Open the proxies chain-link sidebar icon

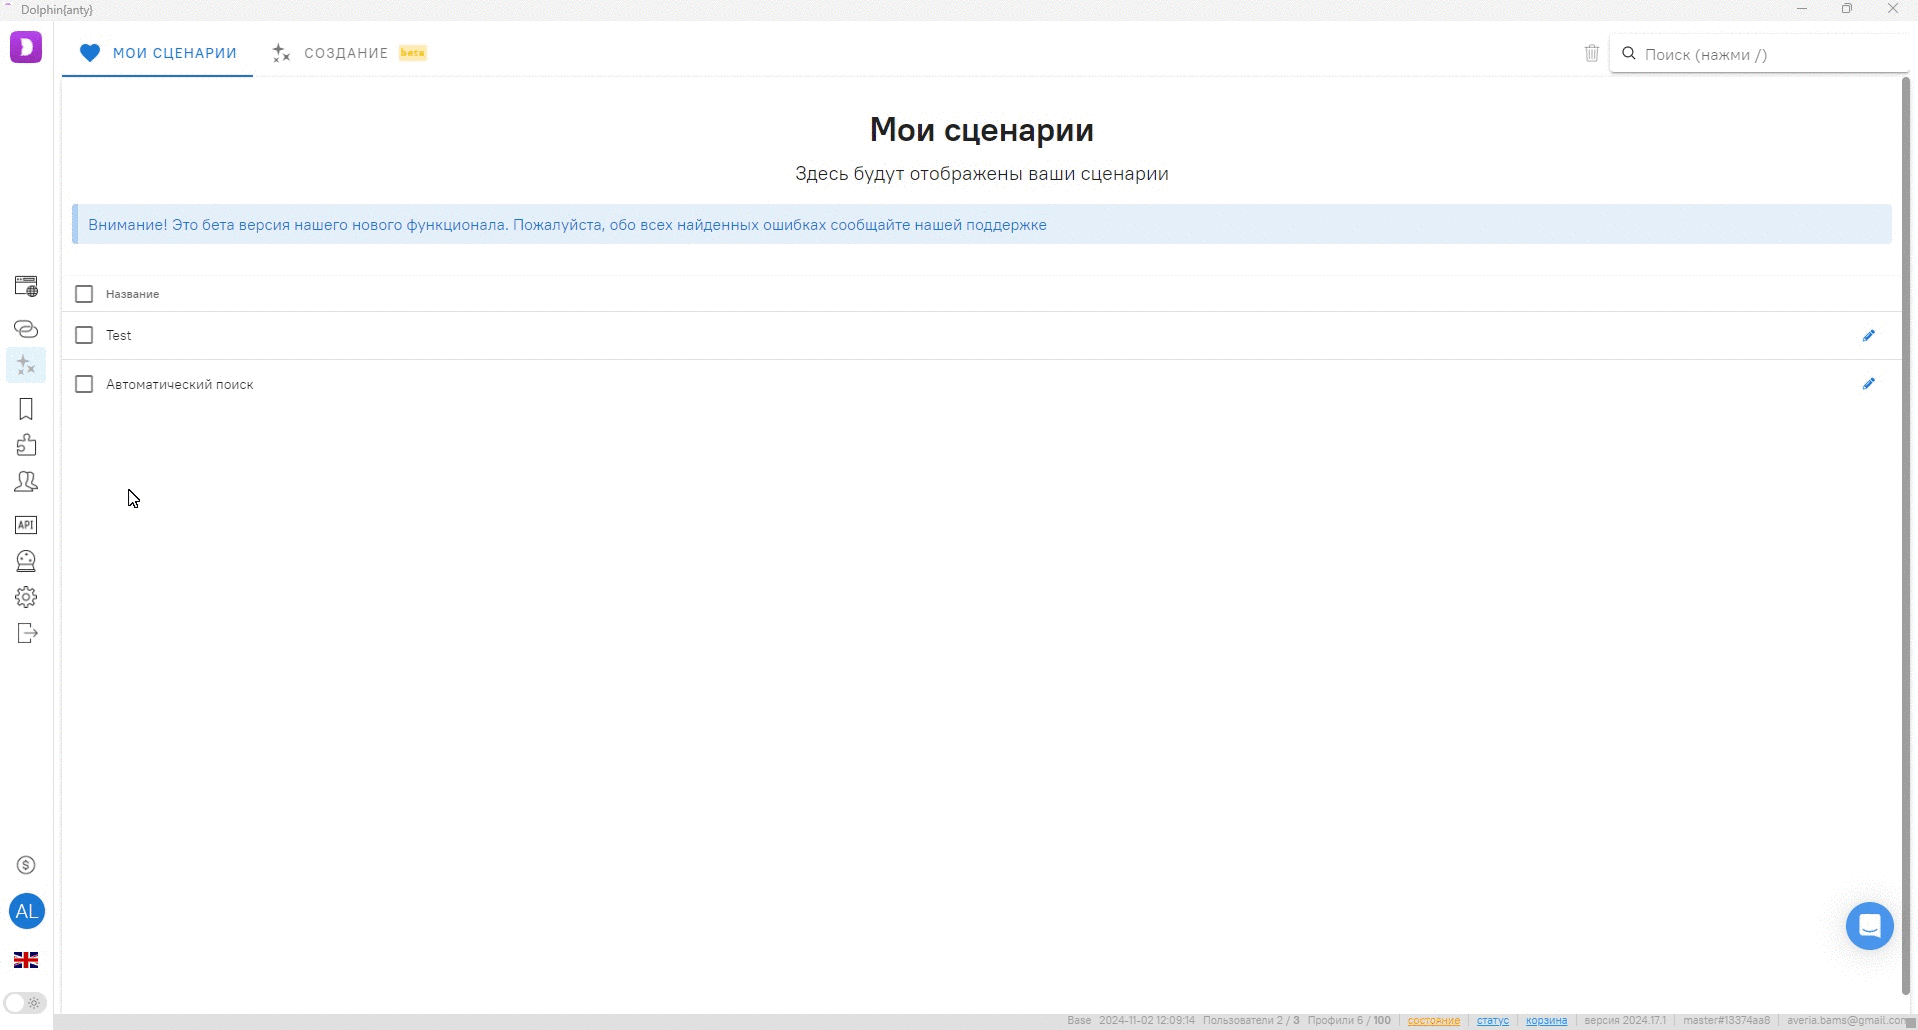tap(26, 329)
